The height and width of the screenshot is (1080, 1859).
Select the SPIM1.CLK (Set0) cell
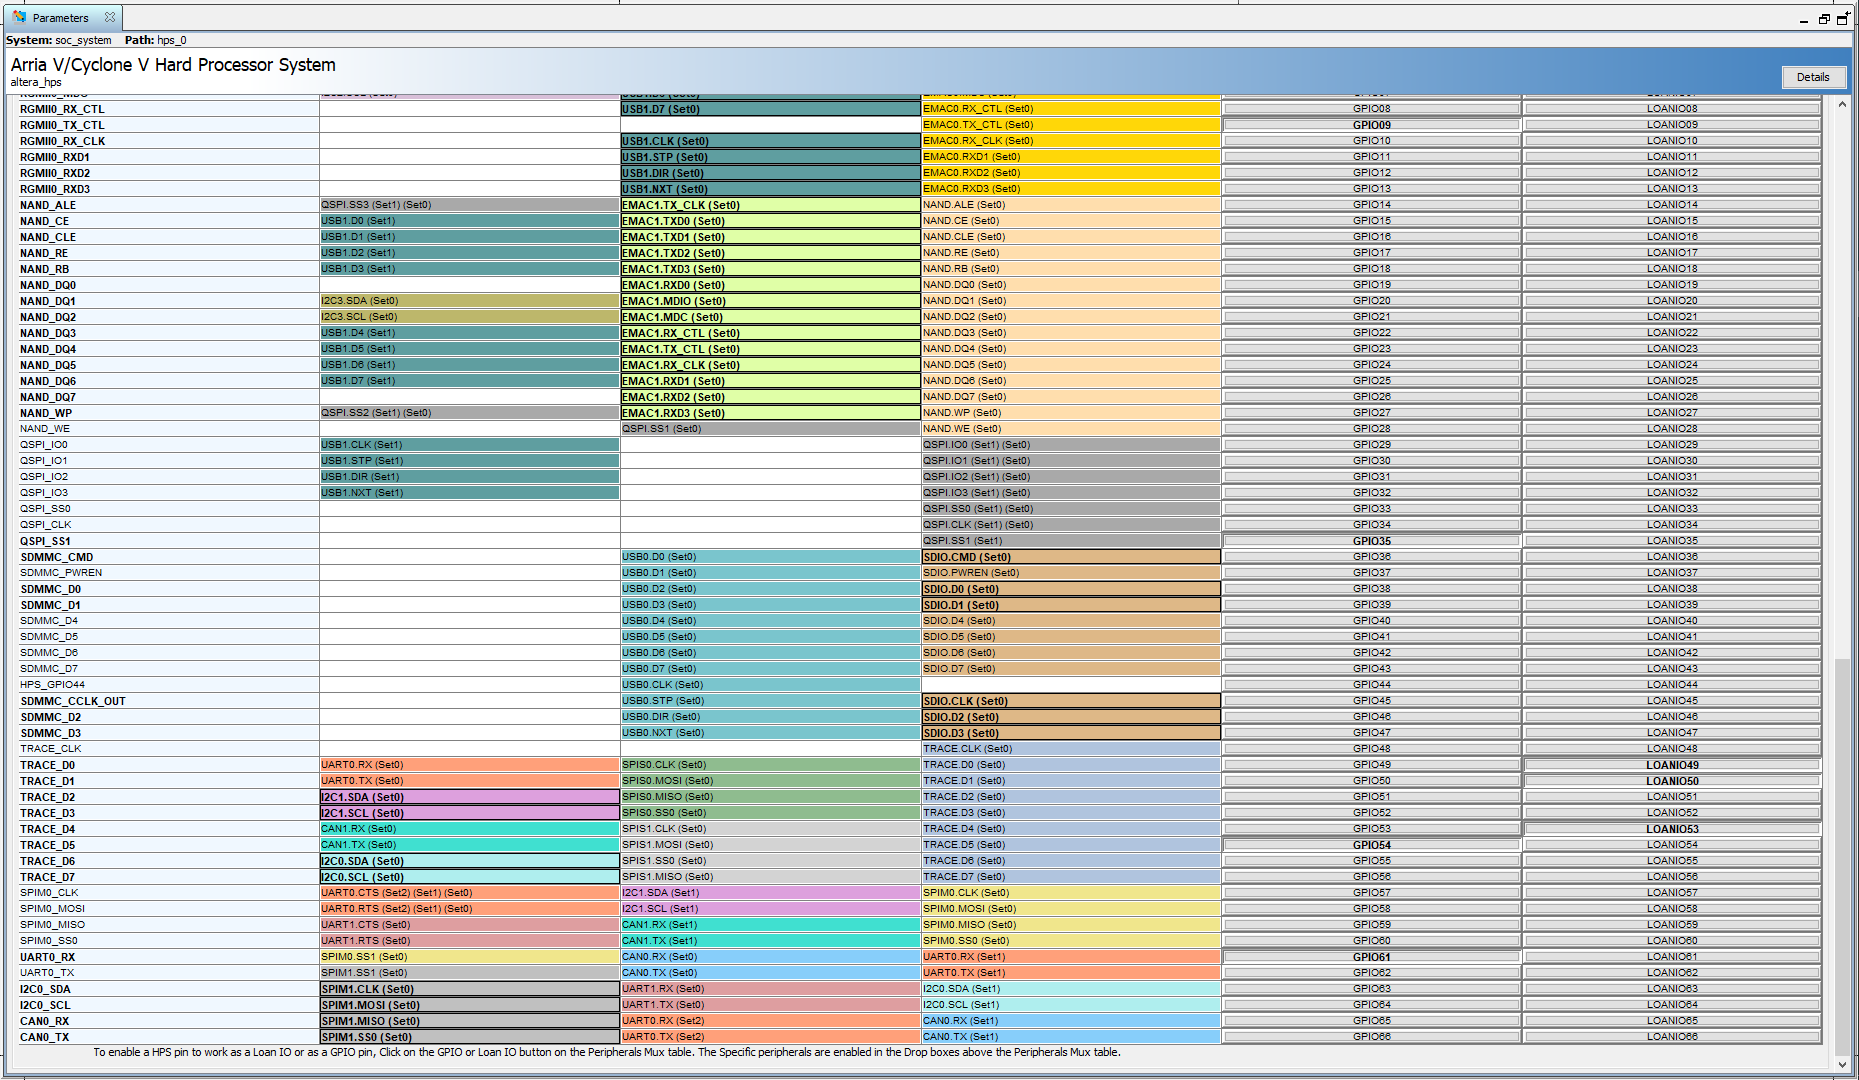[467, 988]
